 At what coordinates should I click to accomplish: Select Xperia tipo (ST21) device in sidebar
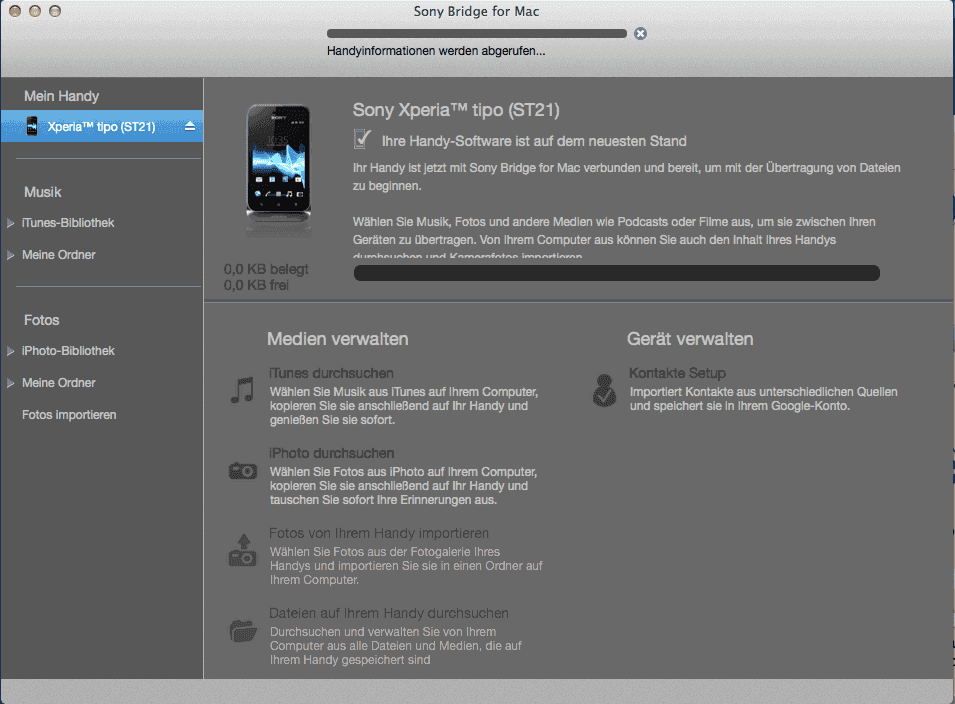coord(102,126)
